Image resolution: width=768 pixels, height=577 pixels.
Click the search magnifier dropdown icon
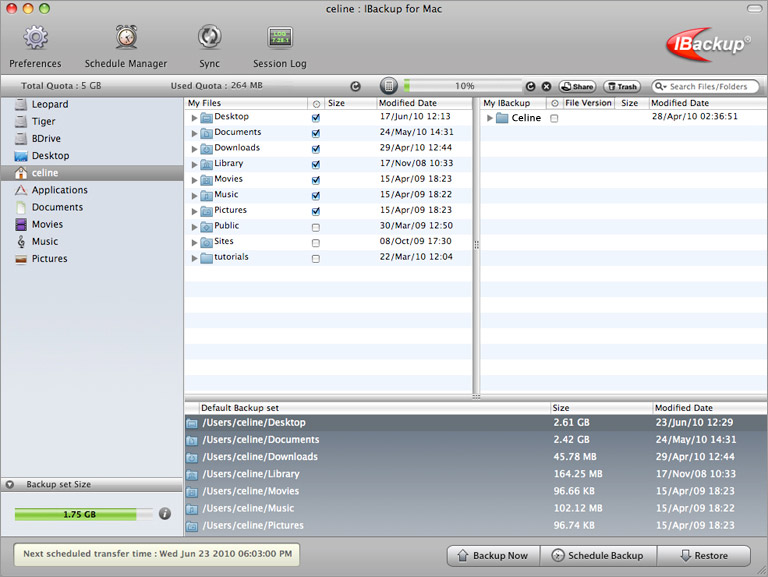click(x=661, y=86)
